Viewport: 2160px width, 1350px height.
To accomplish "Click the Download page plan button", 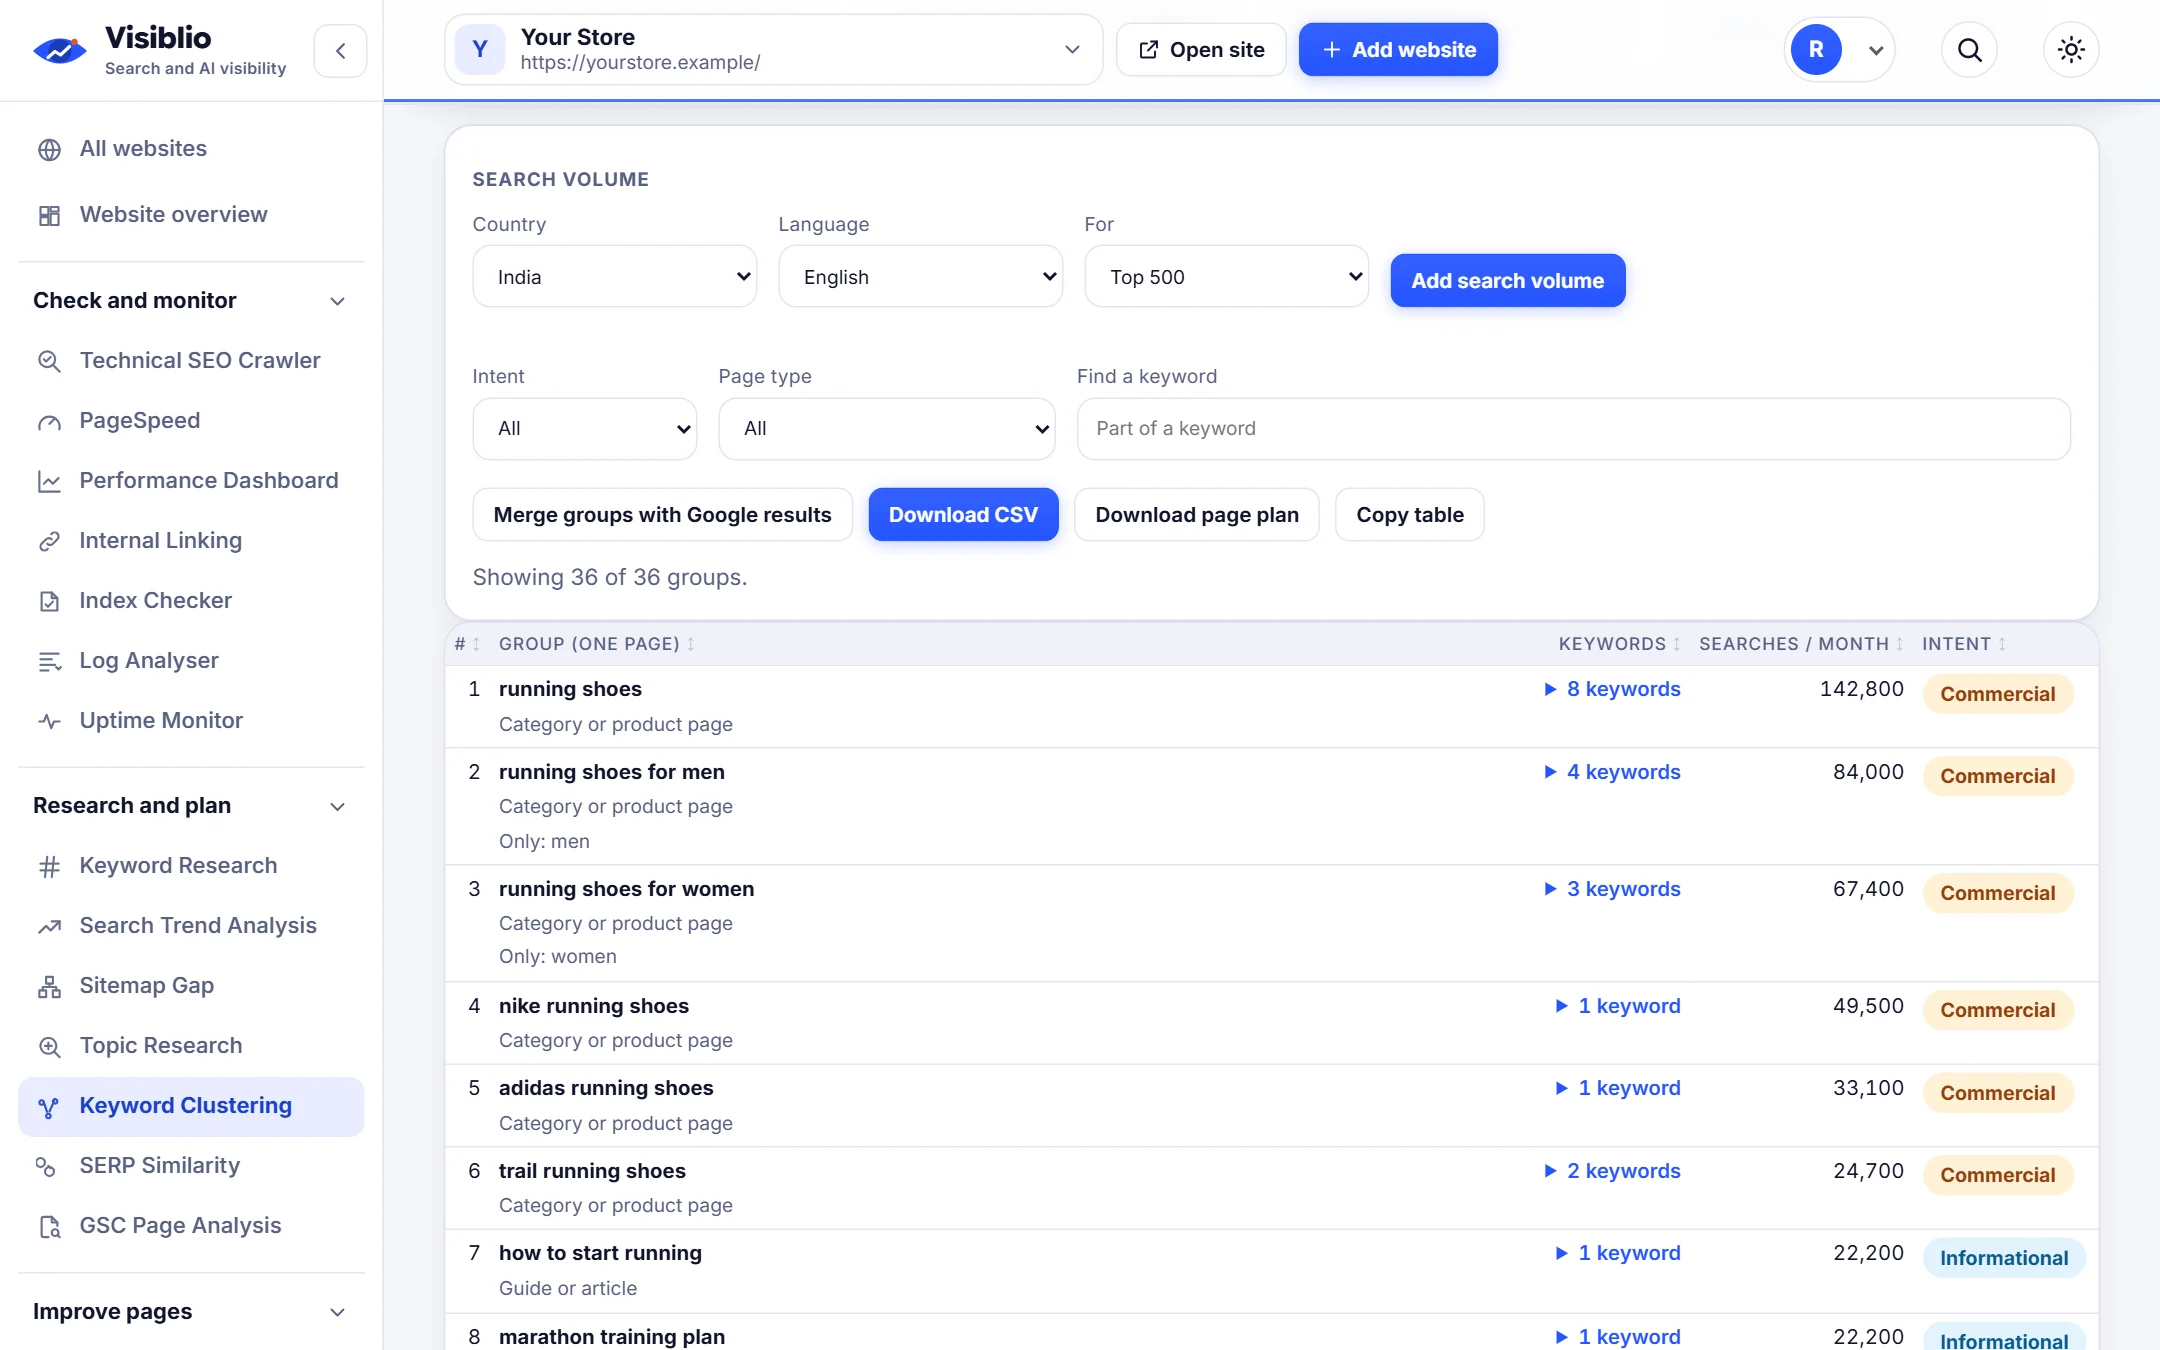I will pyautogui.click(x=1197, y=515).
